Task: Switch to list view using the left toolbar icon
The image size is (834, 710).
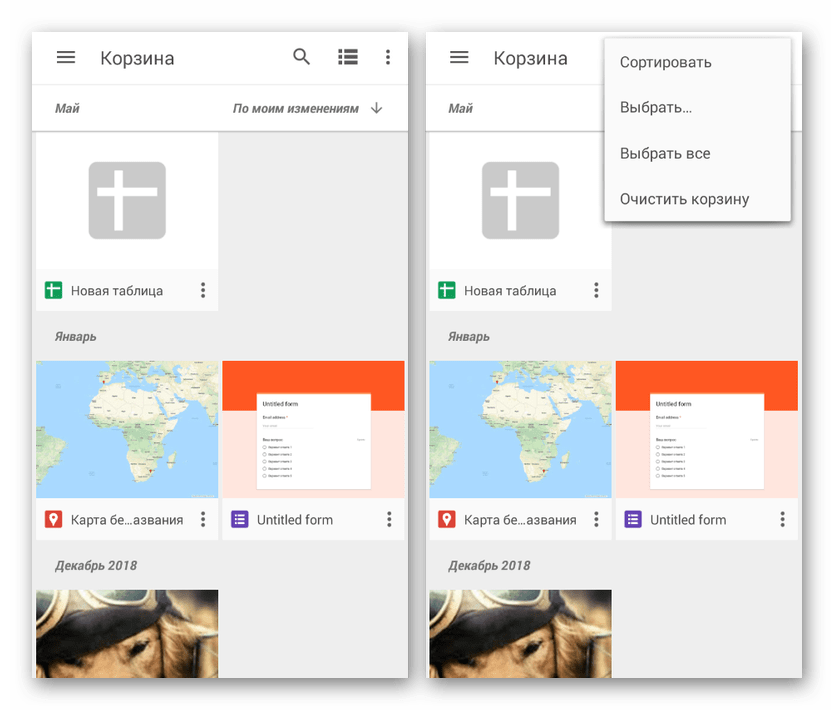Action: [347, 57]
